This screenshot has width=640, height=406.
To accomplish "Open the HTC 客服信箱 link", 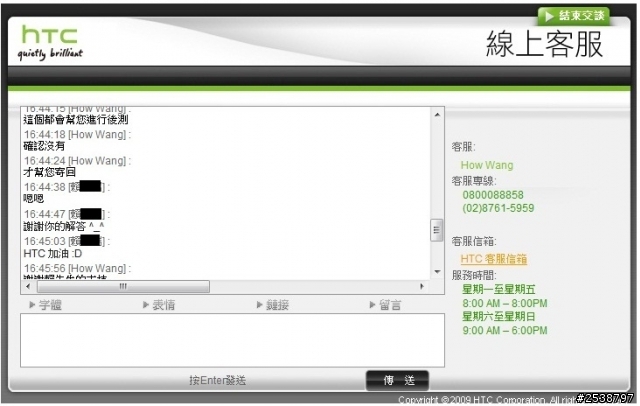I will coord(493,259).
